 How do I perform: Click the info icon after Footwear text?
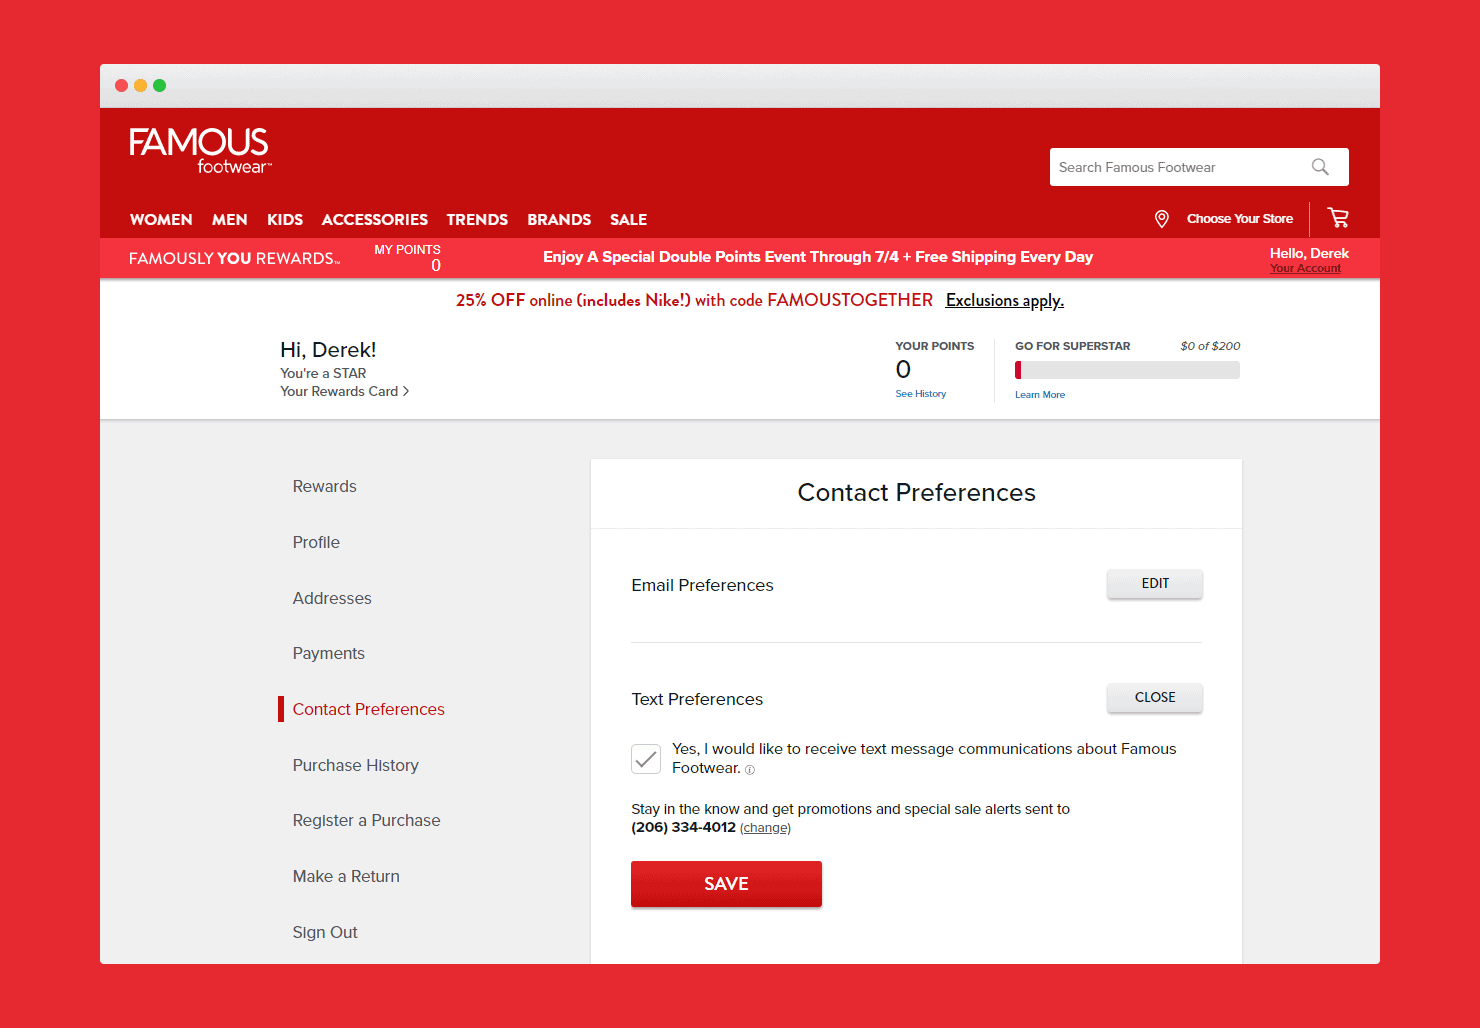750,770
